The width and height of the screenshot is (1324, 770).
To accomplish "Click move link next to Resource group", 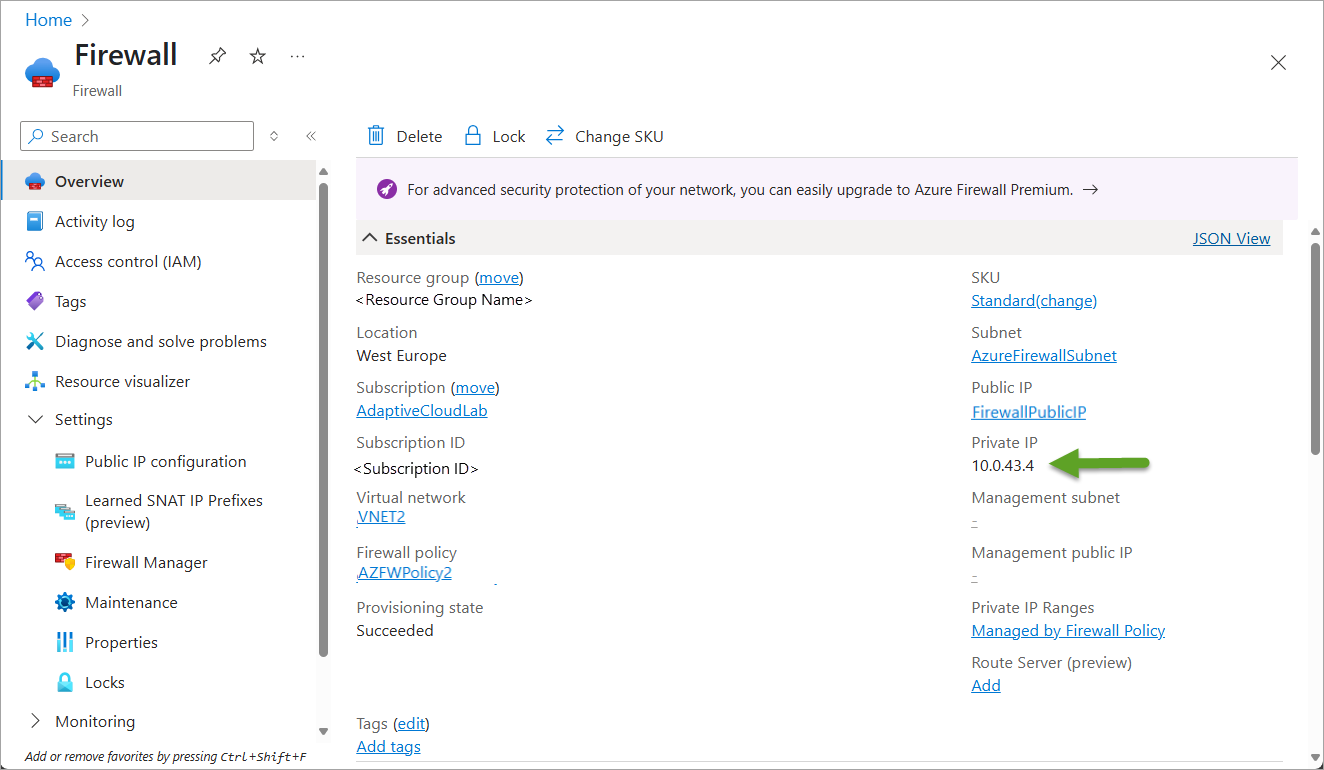I will pyautogui.click(x=499, y=277).
